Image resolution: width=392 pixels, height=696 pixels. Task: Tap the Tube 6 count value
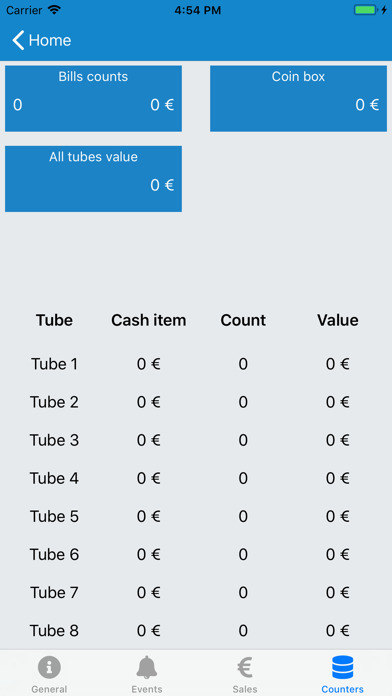coord(243,554)
